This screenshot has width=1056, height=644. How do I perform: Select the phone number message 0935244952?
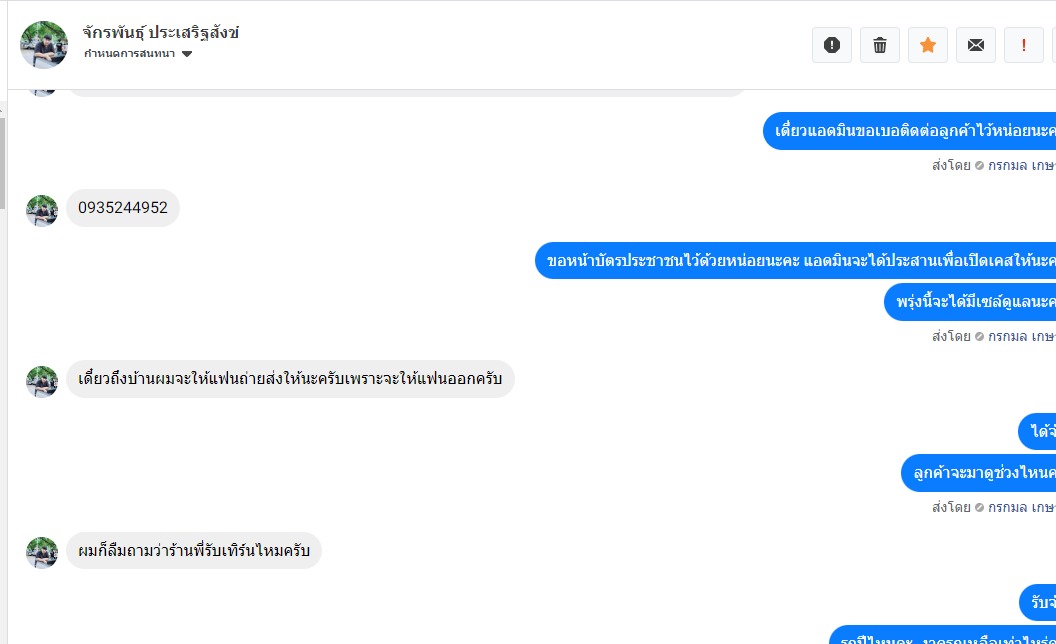pyautogui.click(x=123, y=207)
